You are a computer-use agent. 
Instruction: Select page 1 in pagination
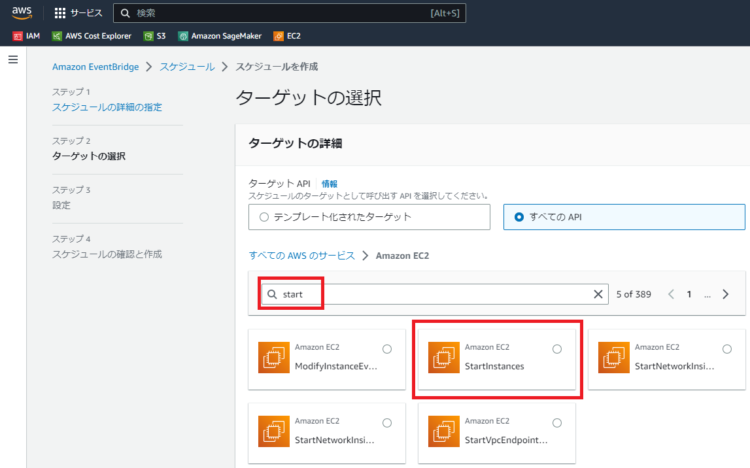tap(689, 294)
